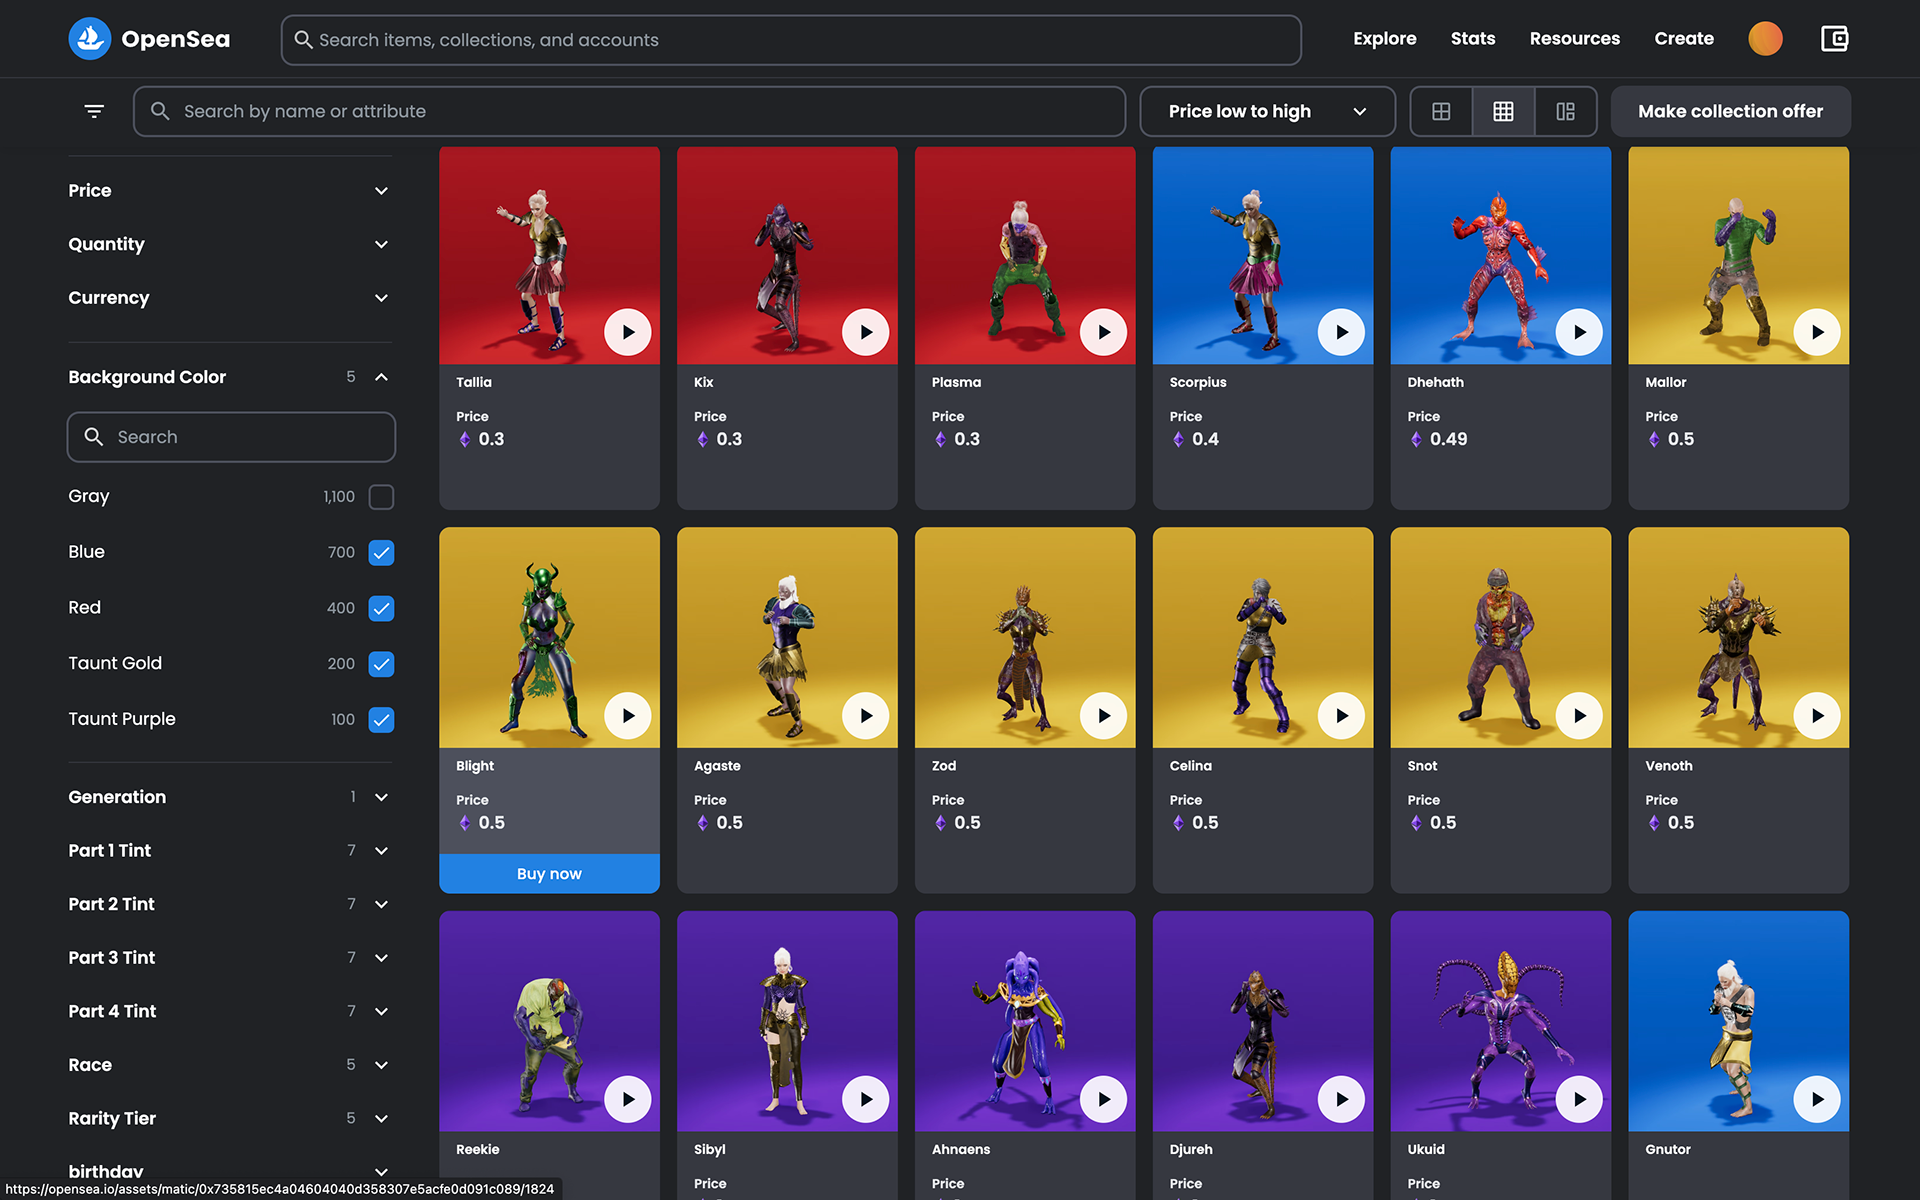1920x1200 pixels.
Task: Play the Kix animation
Action: [x=866, y=332]
